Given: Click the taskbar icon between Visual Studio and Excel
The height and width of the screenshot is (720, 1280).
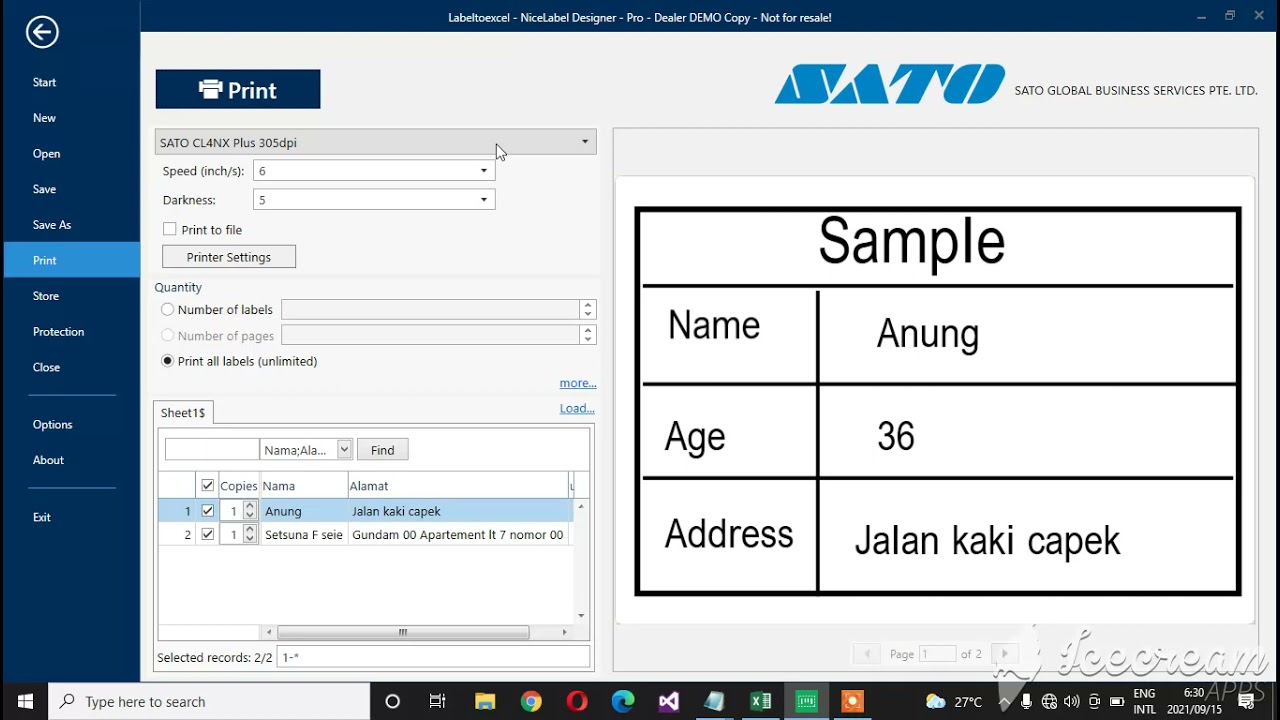Looking at the screenshot, I should 715,701.
